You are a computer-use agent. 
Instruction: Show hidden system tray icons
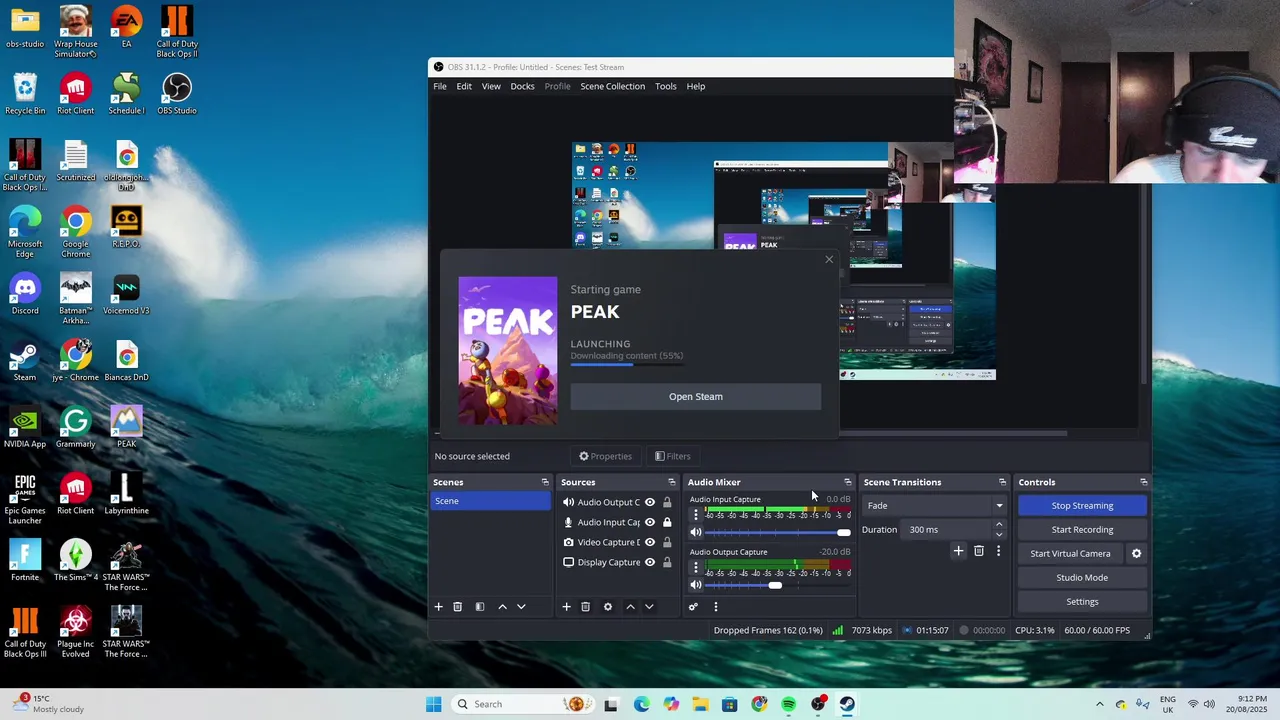pos(1100,704)
